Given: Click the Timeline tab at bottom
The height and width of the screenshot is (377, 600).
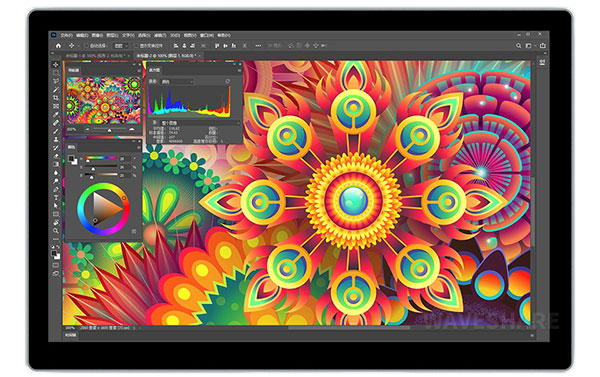Looking at the screenshot, I should point(70,335).
